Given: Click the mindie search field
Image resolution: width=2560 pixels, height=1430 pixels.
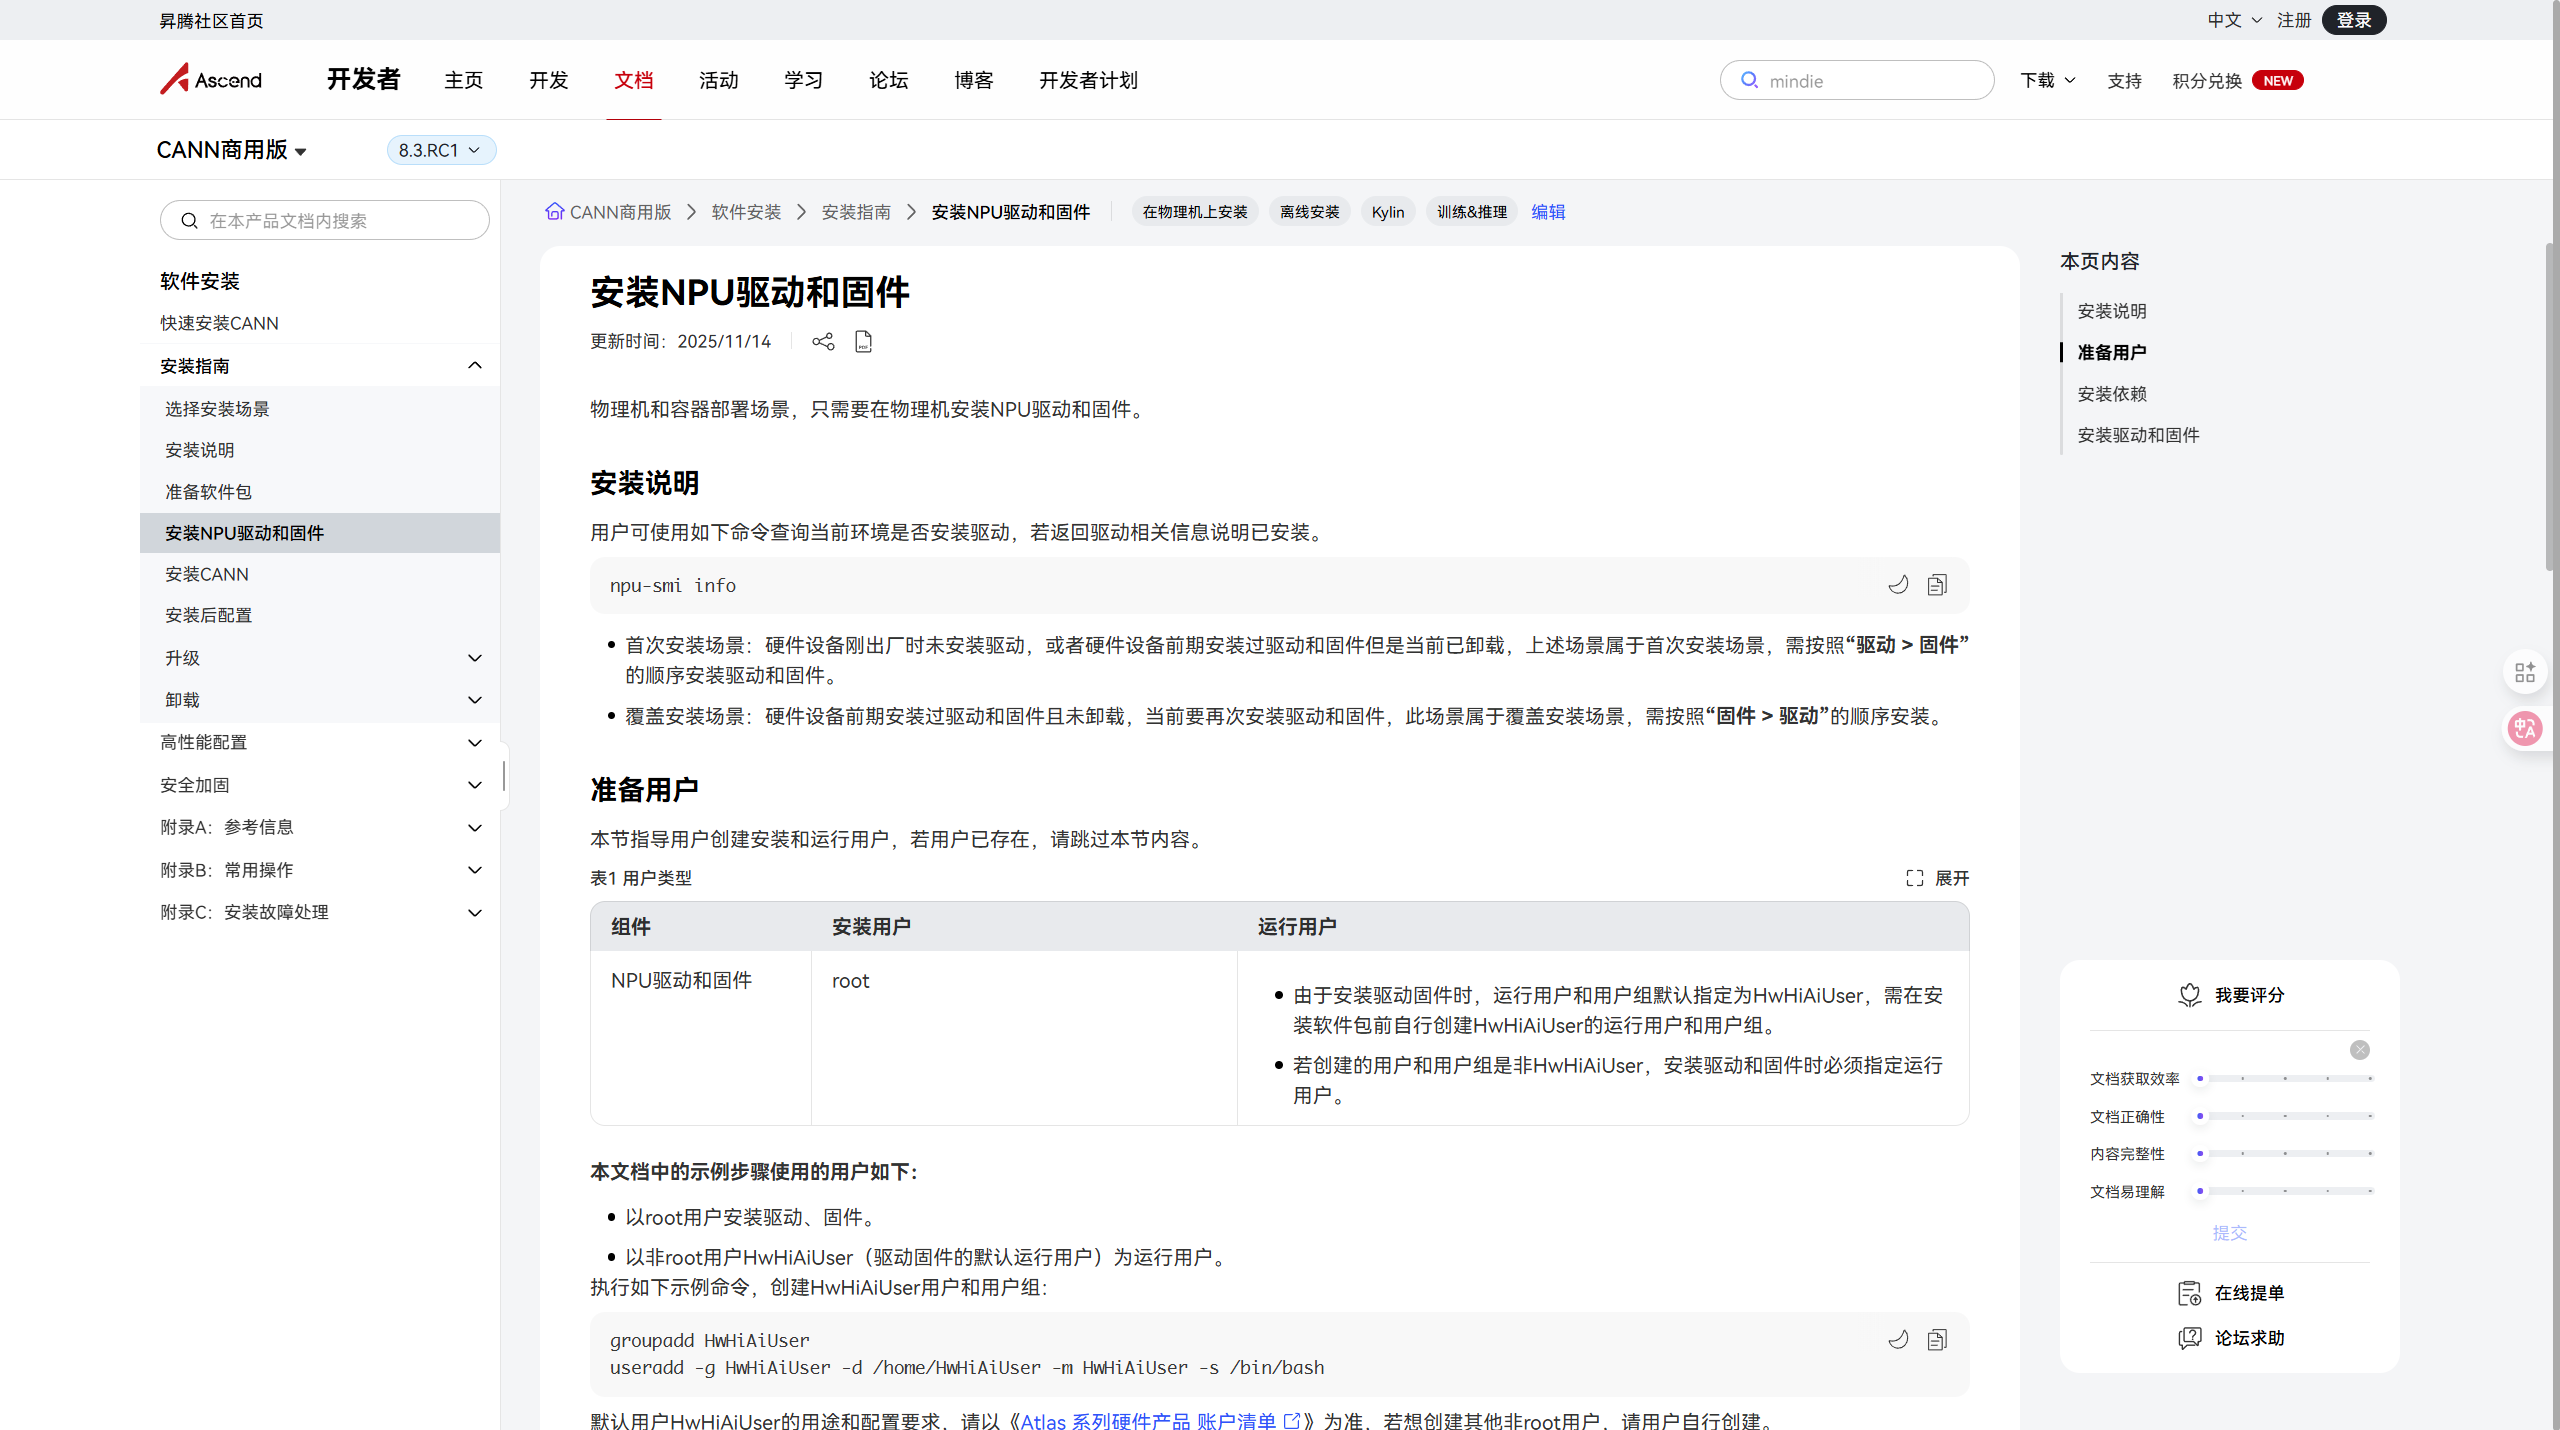Looking at the screenshot, I should [x=1857, y=80].
